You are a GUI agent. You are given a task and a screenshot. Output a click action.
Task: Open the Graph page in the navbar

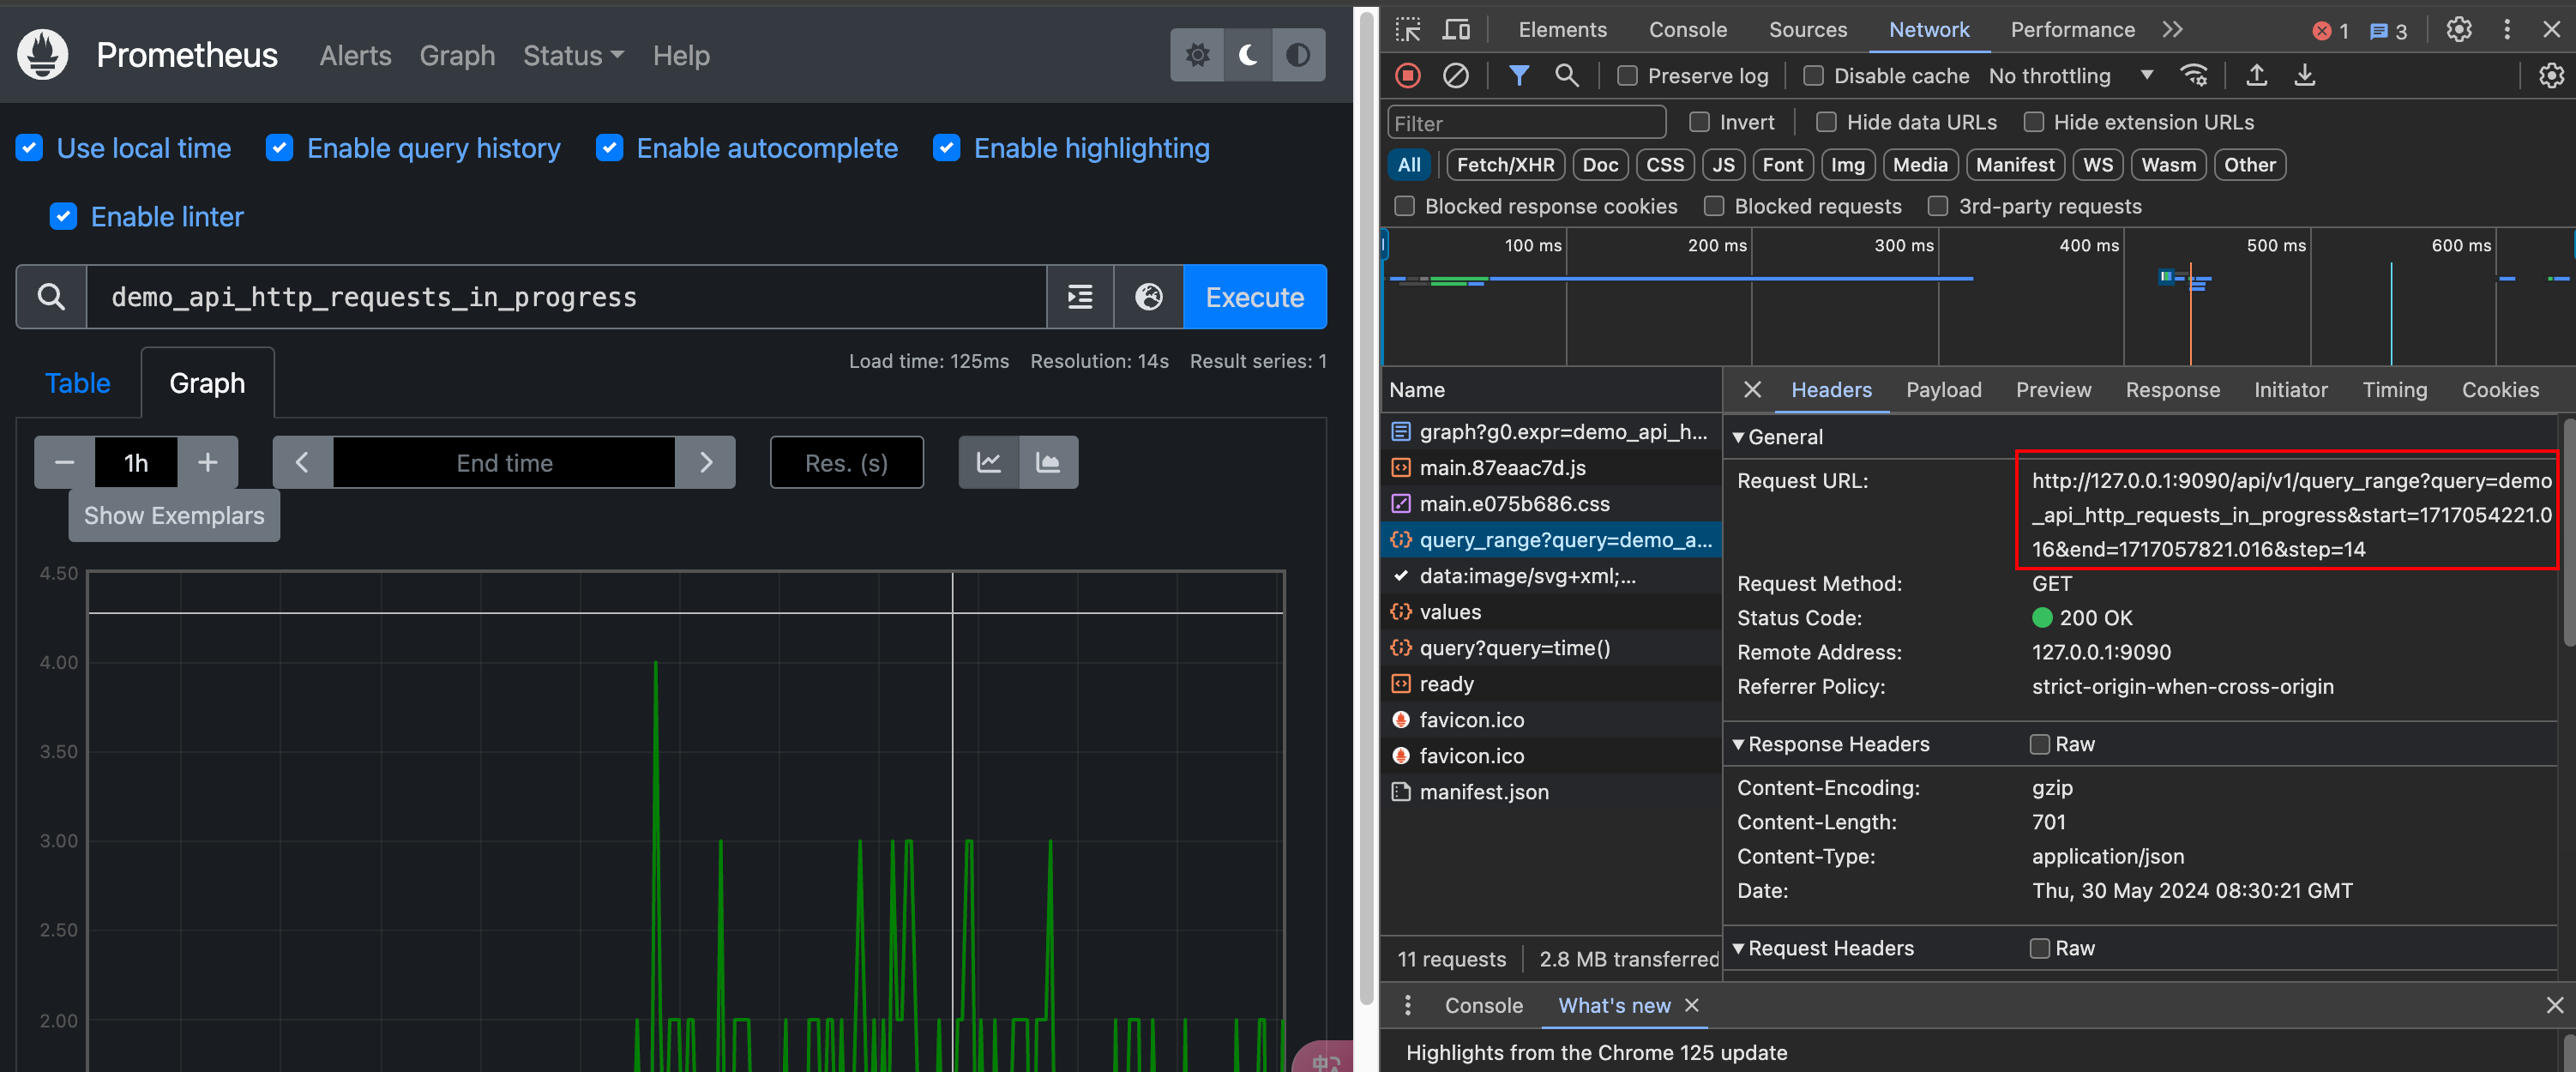[x=457, y=56]
